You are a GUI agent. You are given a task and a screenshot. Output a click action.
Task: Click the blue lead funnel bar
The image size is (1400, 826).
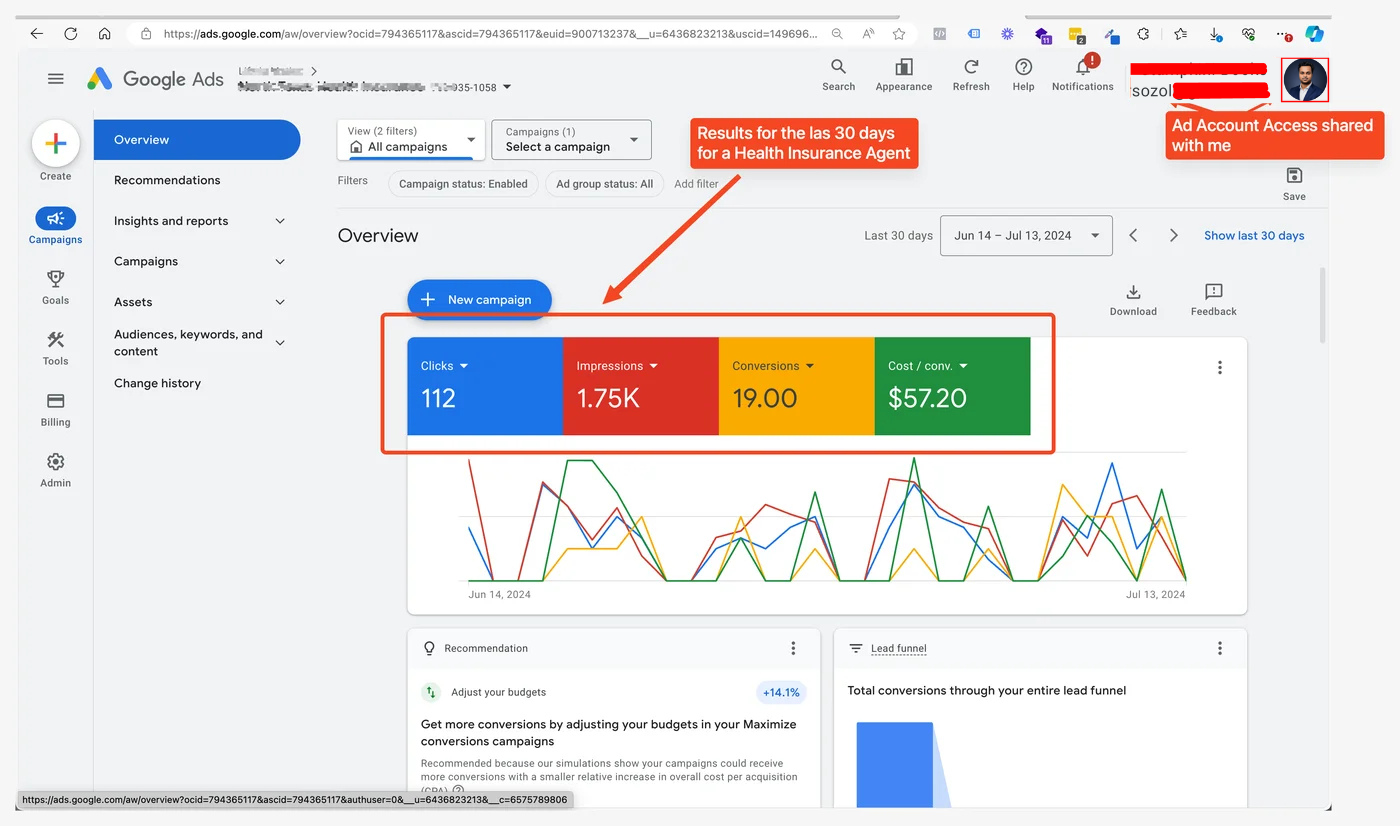tap(895, 764)
